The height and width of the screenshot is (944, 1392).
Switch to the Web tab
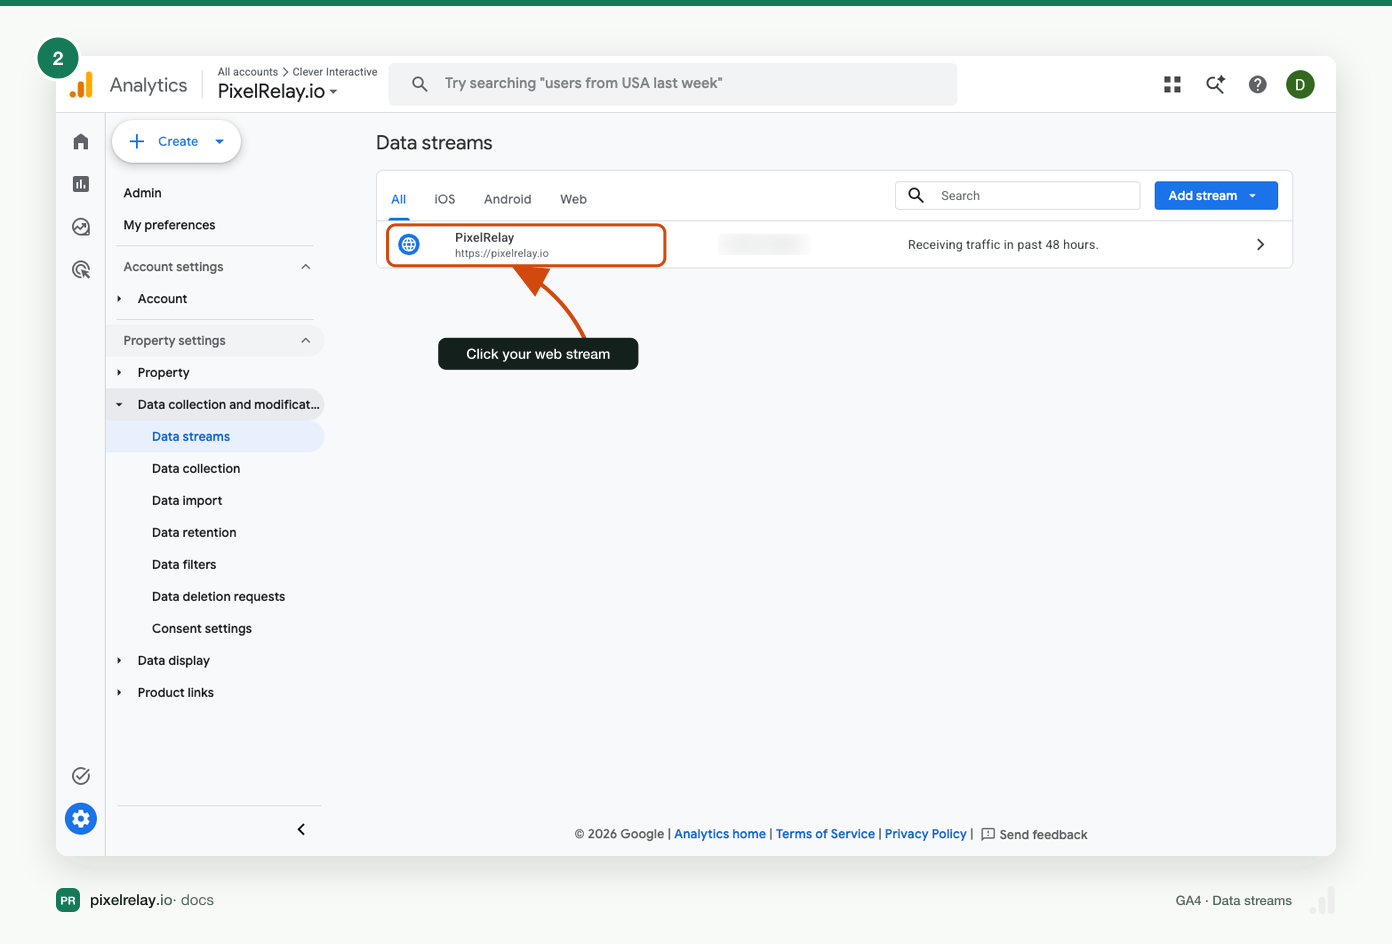pyautogui.click(x=574, y=199)
